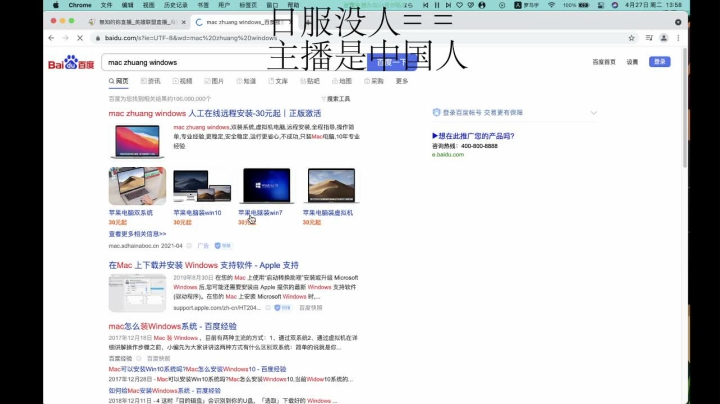Open 百度快照 for Apple support result
Viewport: 720px width, 404px height.
(x=311, y=308)
